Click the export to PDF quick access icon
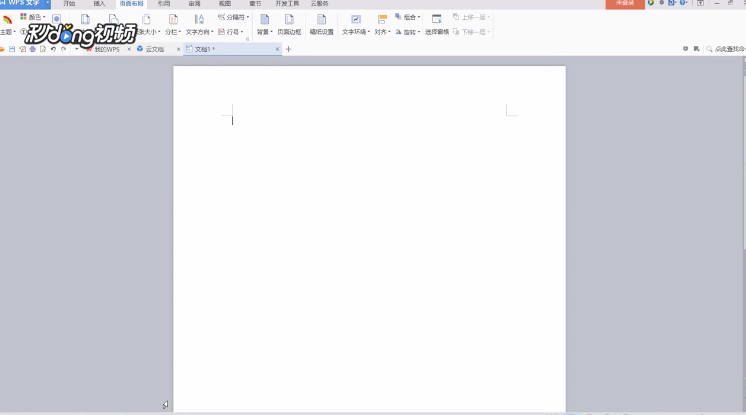Viewport: 746px width, 415px height. coord(22,49)
